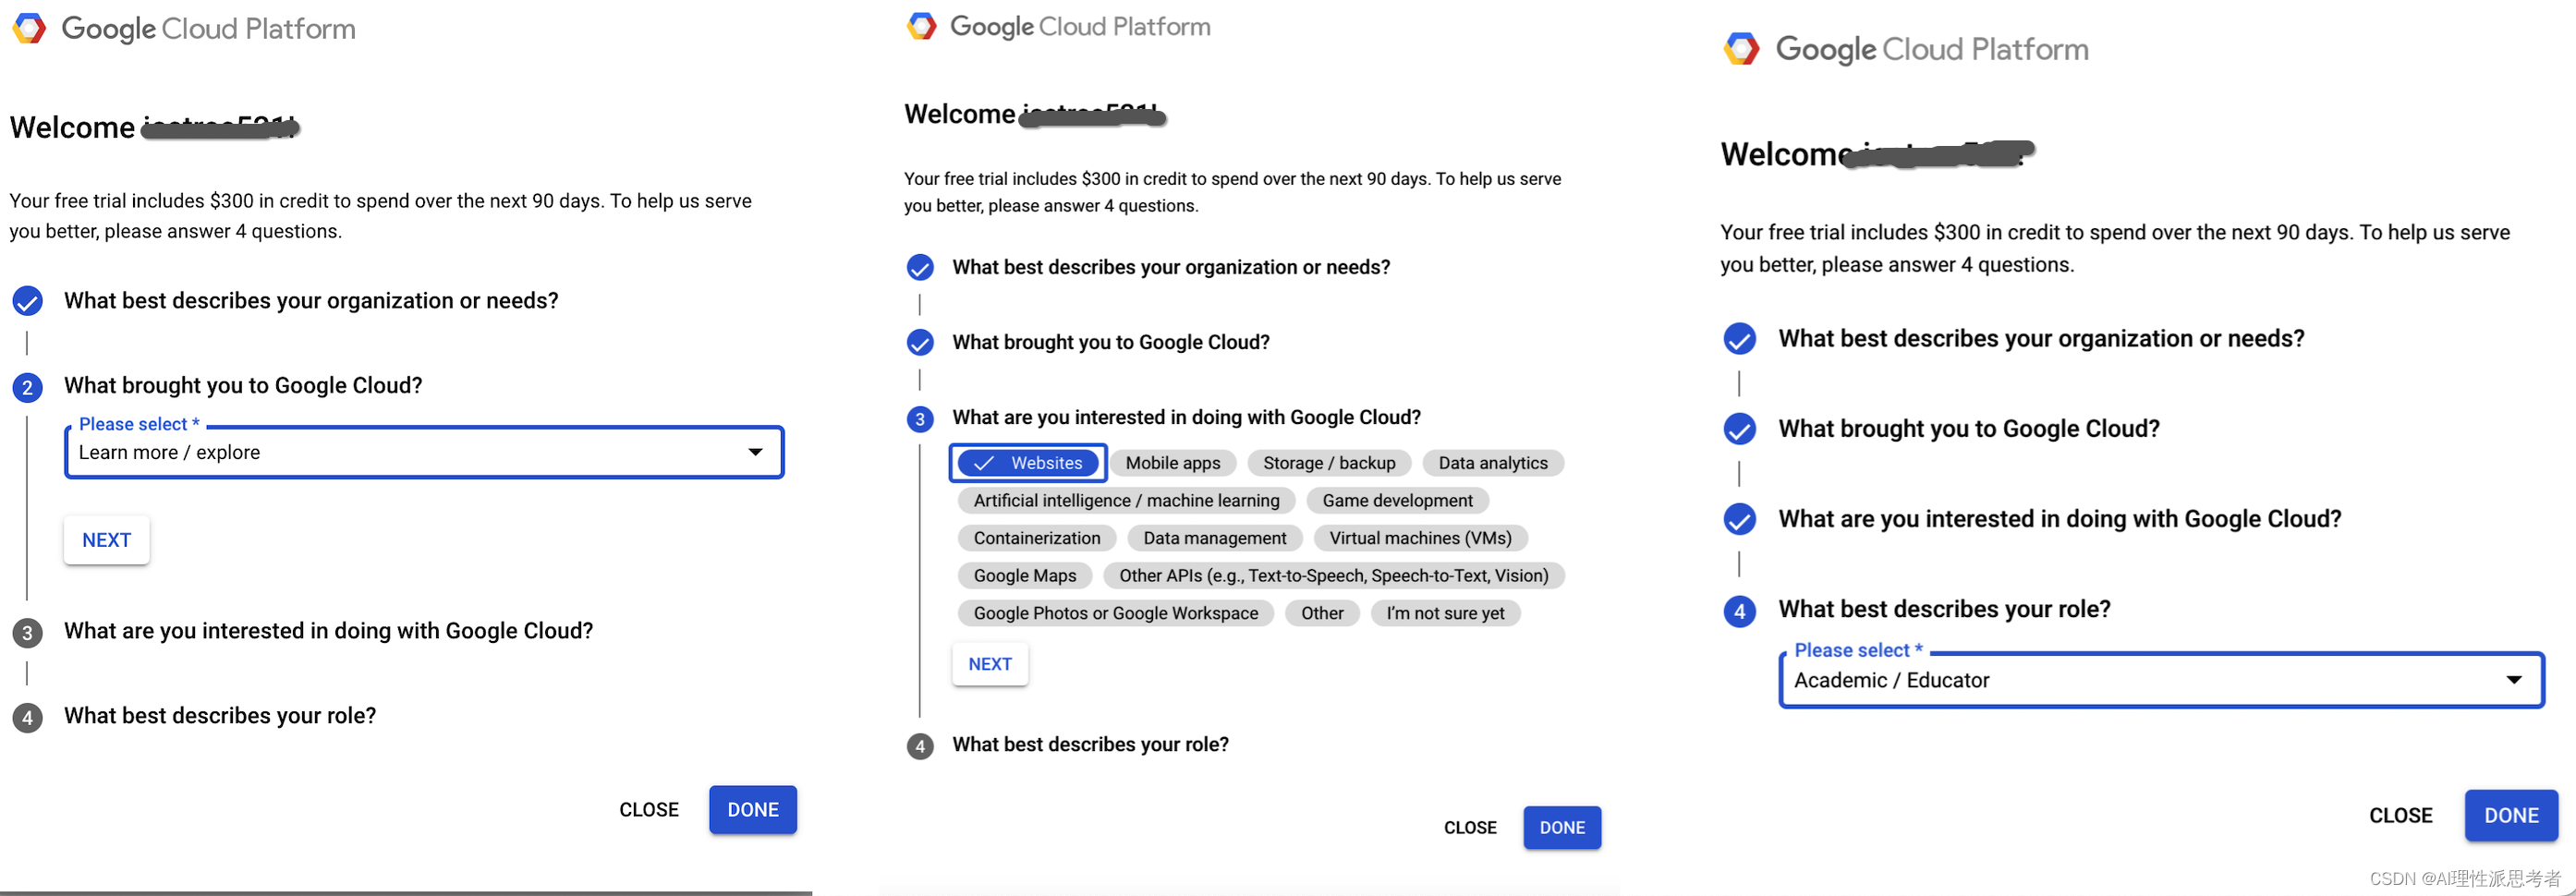
Task: Click the arrow on Academic / Educator dropdown
Action: (x=2513, y=680)
